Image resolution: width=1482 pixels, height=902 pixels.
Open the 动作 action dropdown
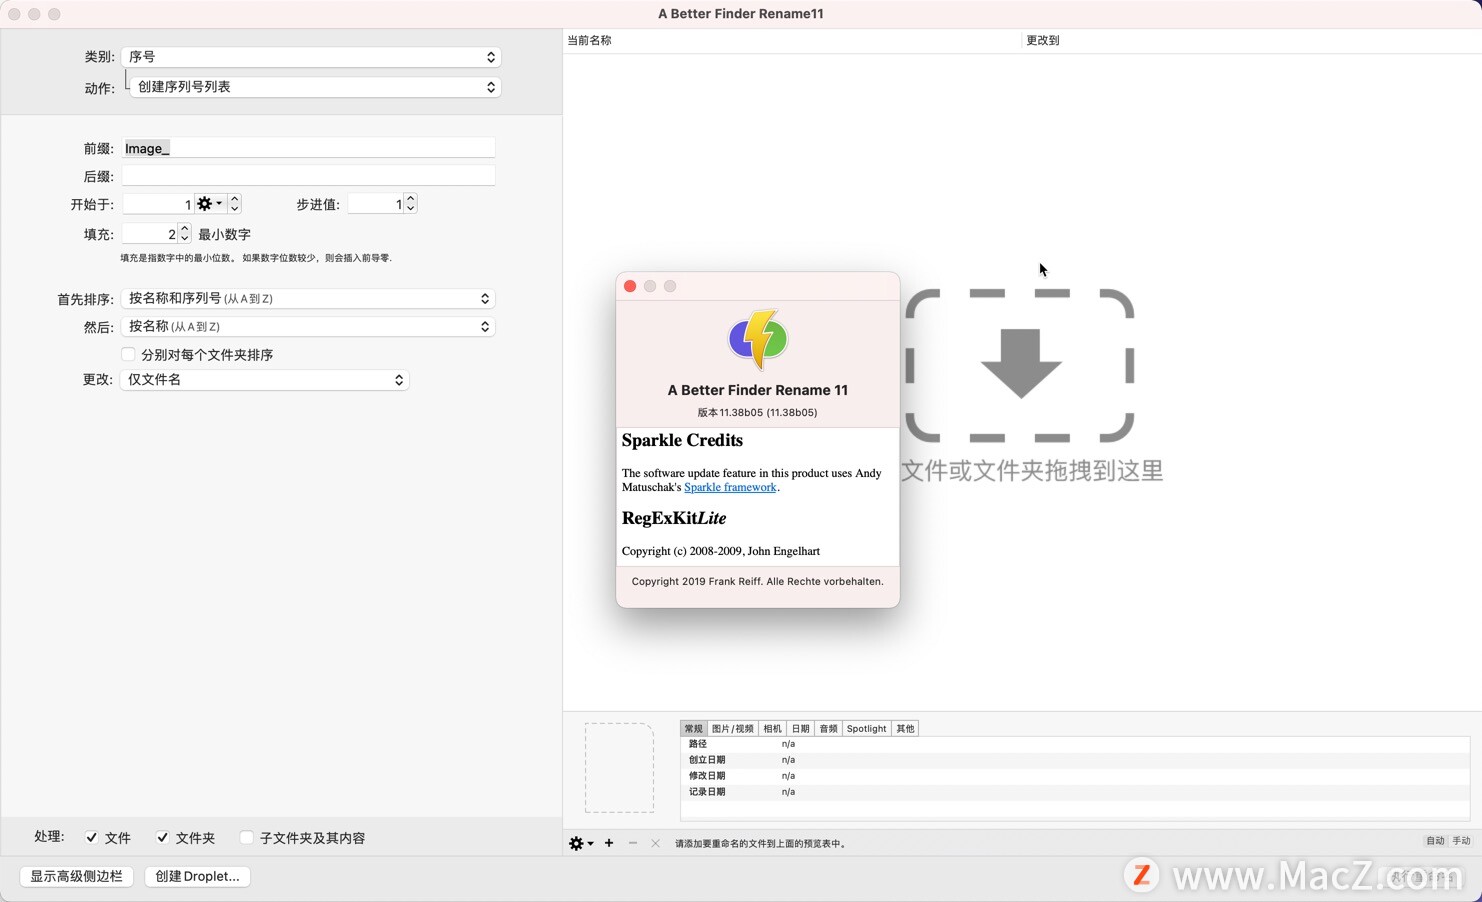click(315, 87)
